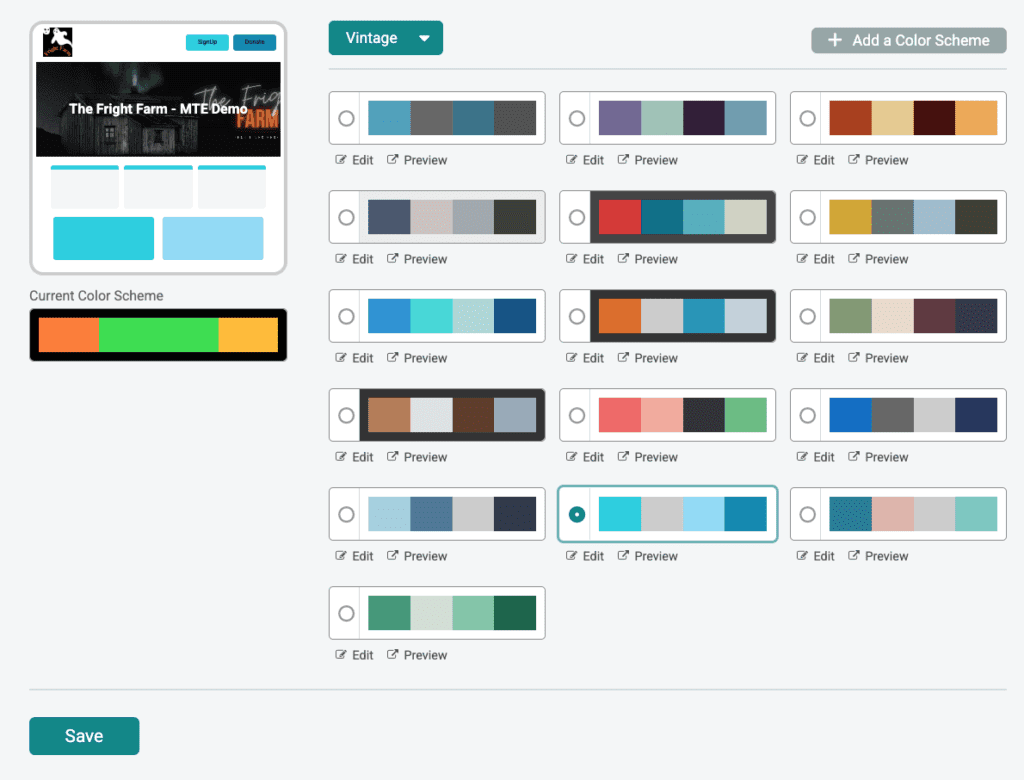Click the Donate button in the site preview
The width and height of the screenshot is (1024, 780).
click(254, 42)
